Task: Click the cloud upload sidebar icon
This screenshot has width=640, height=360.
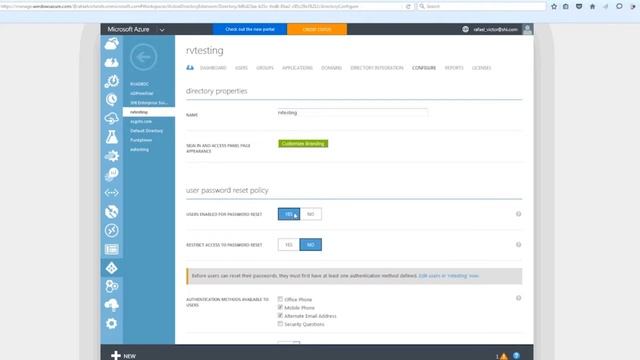Action: point(111,305)
